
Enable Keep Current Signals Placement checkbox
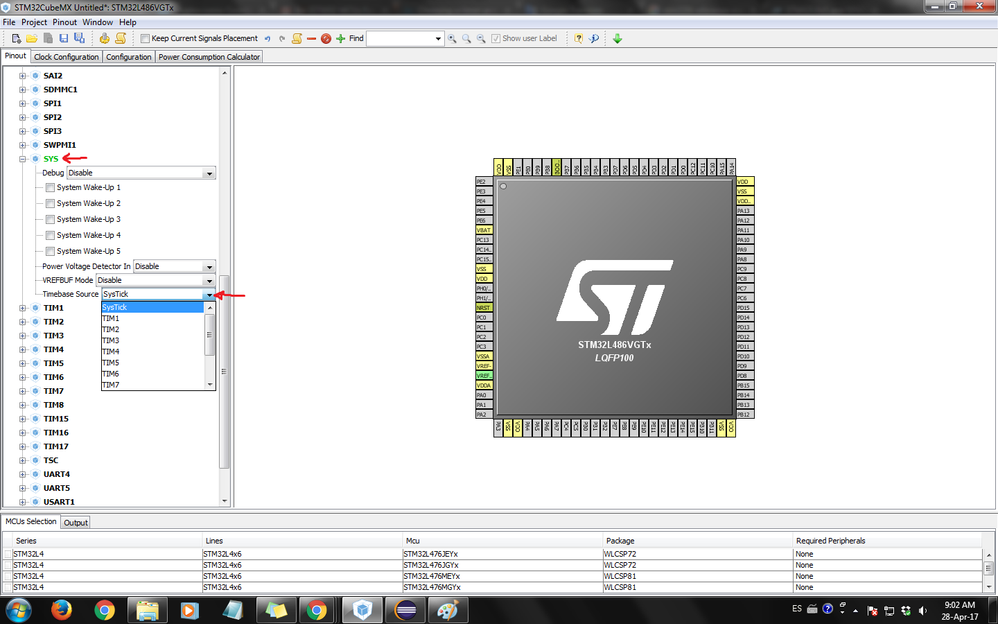click(145, 38)
